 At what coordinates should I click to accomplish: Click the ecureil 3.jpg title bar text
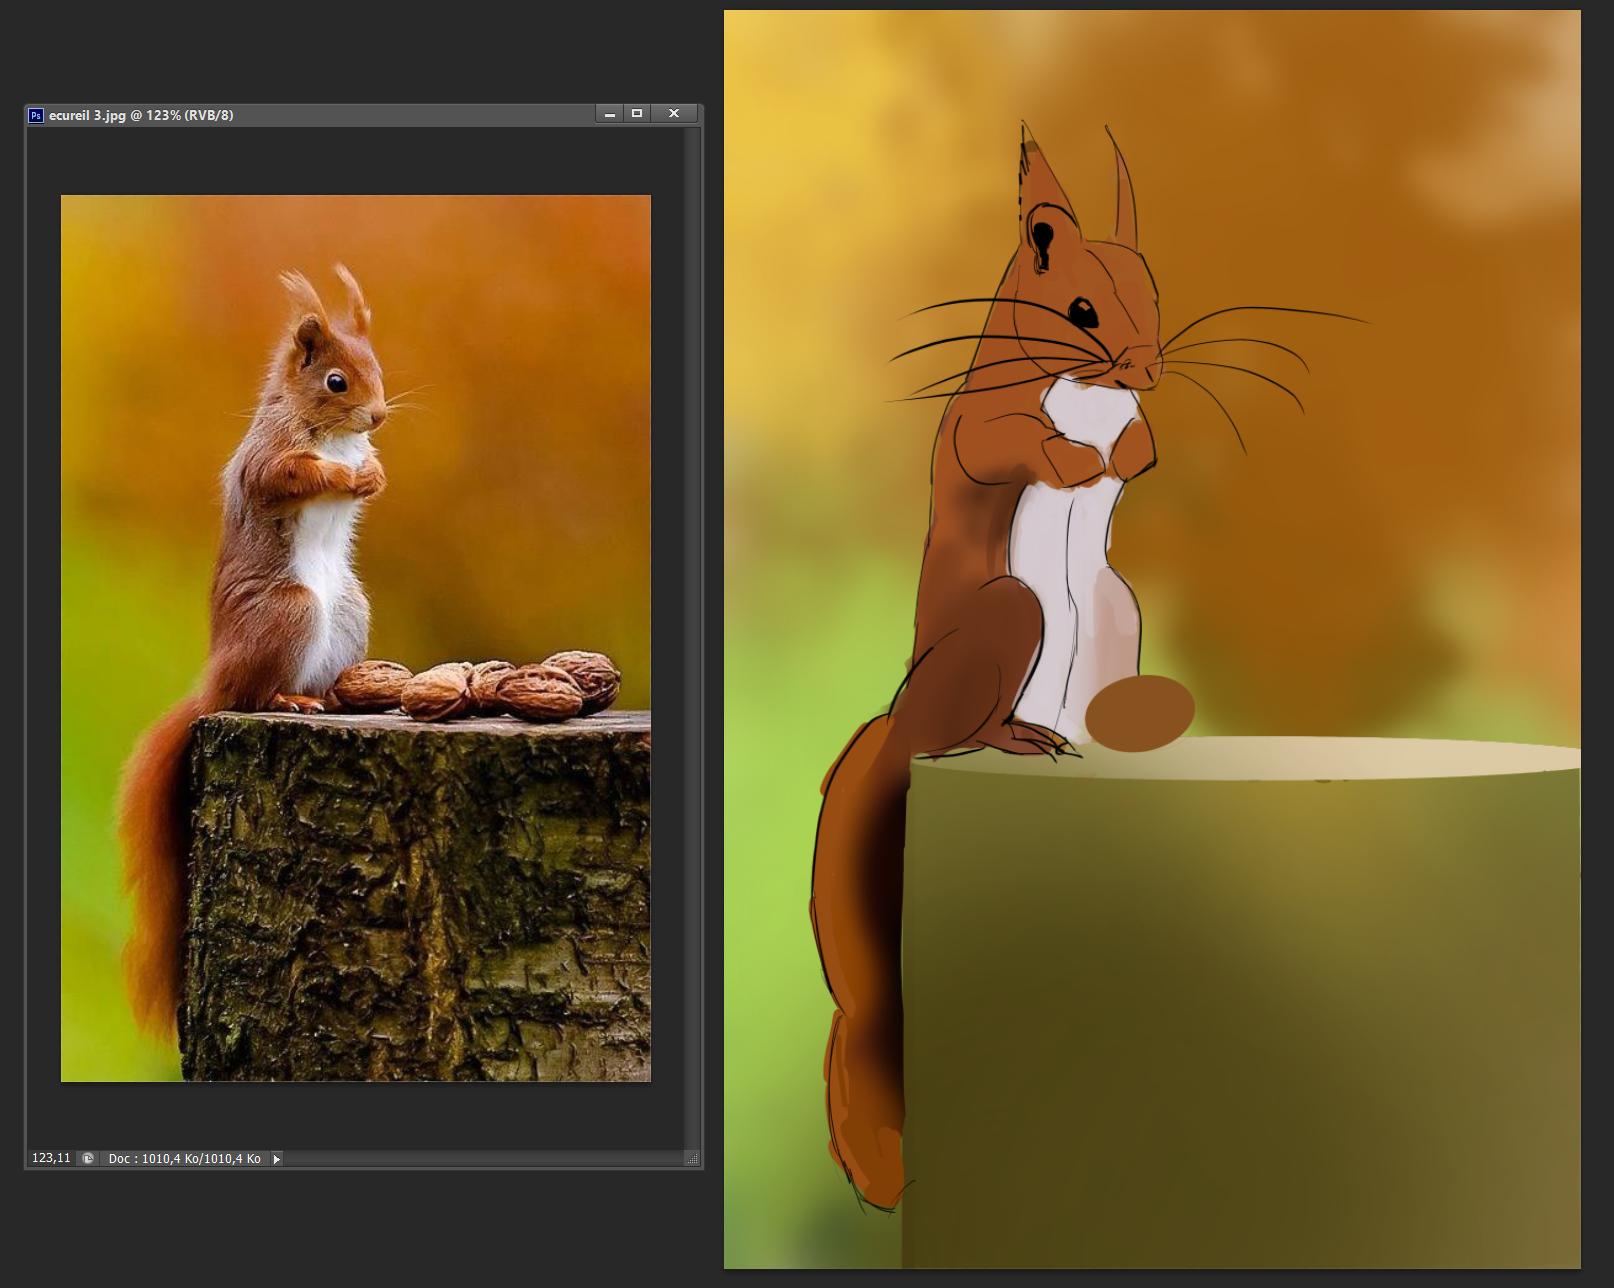[141, 115]
